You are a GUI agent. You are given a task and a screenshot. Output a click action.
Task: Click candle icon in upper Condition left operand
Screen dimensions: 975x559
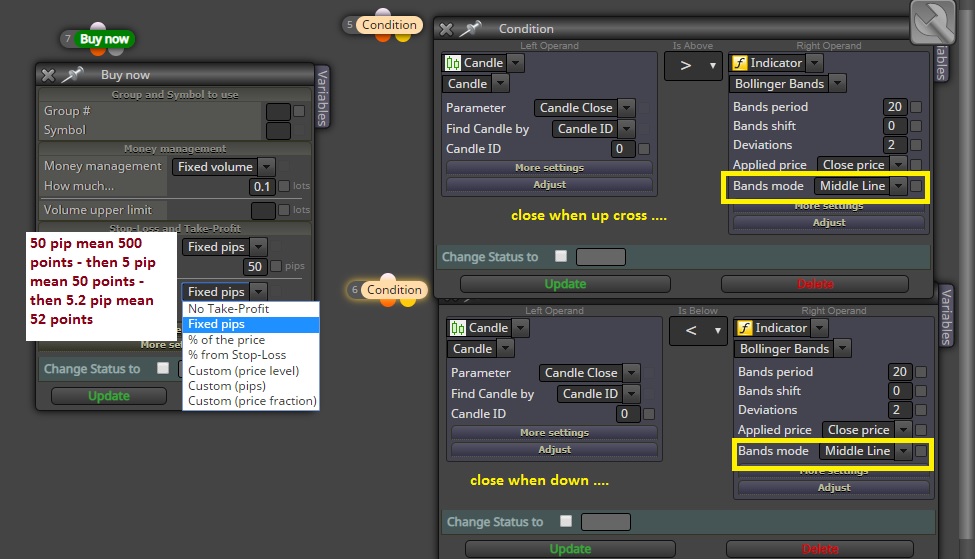(453, 63)
